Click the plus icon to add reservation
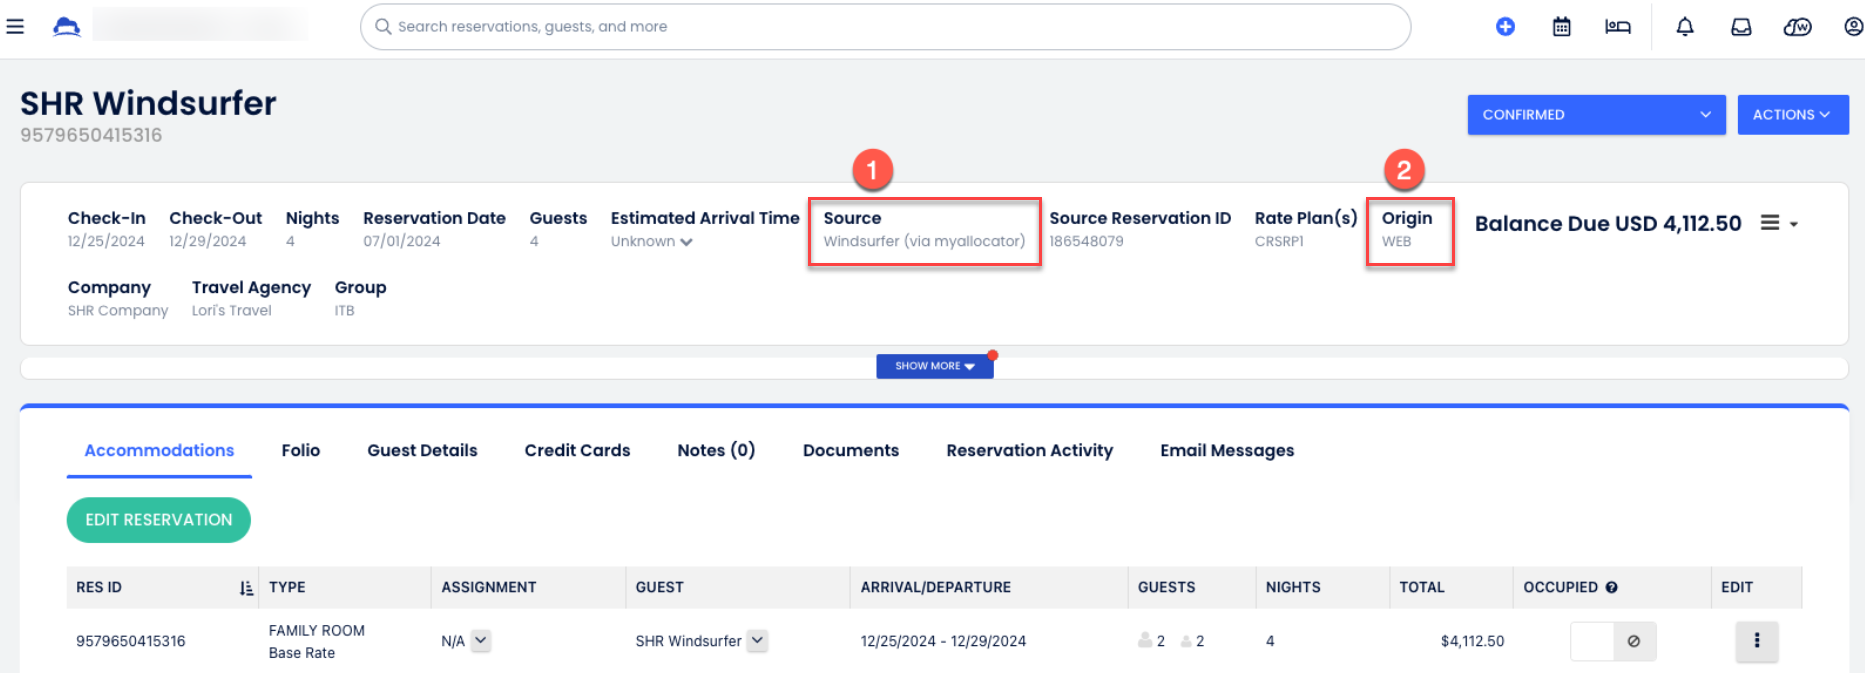 (x=1505, y=27)
